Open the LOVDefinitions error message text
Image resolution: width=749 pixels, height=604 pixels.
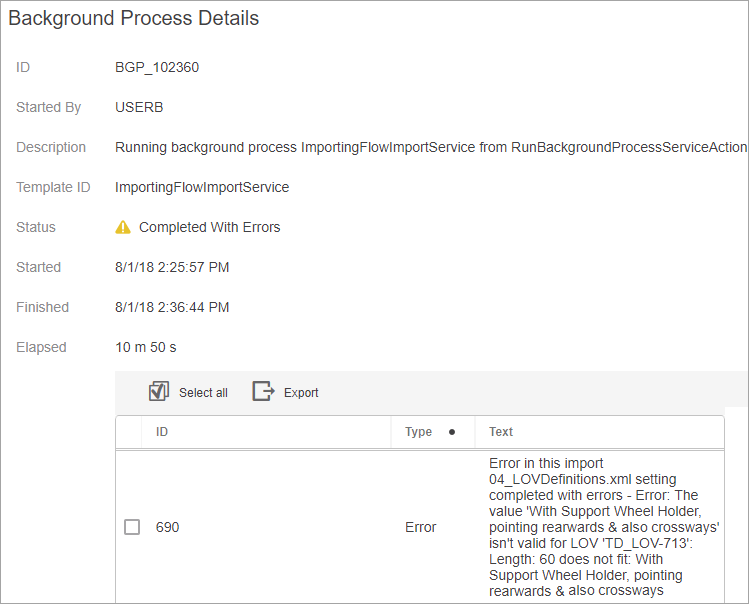(x=604, y=527)
